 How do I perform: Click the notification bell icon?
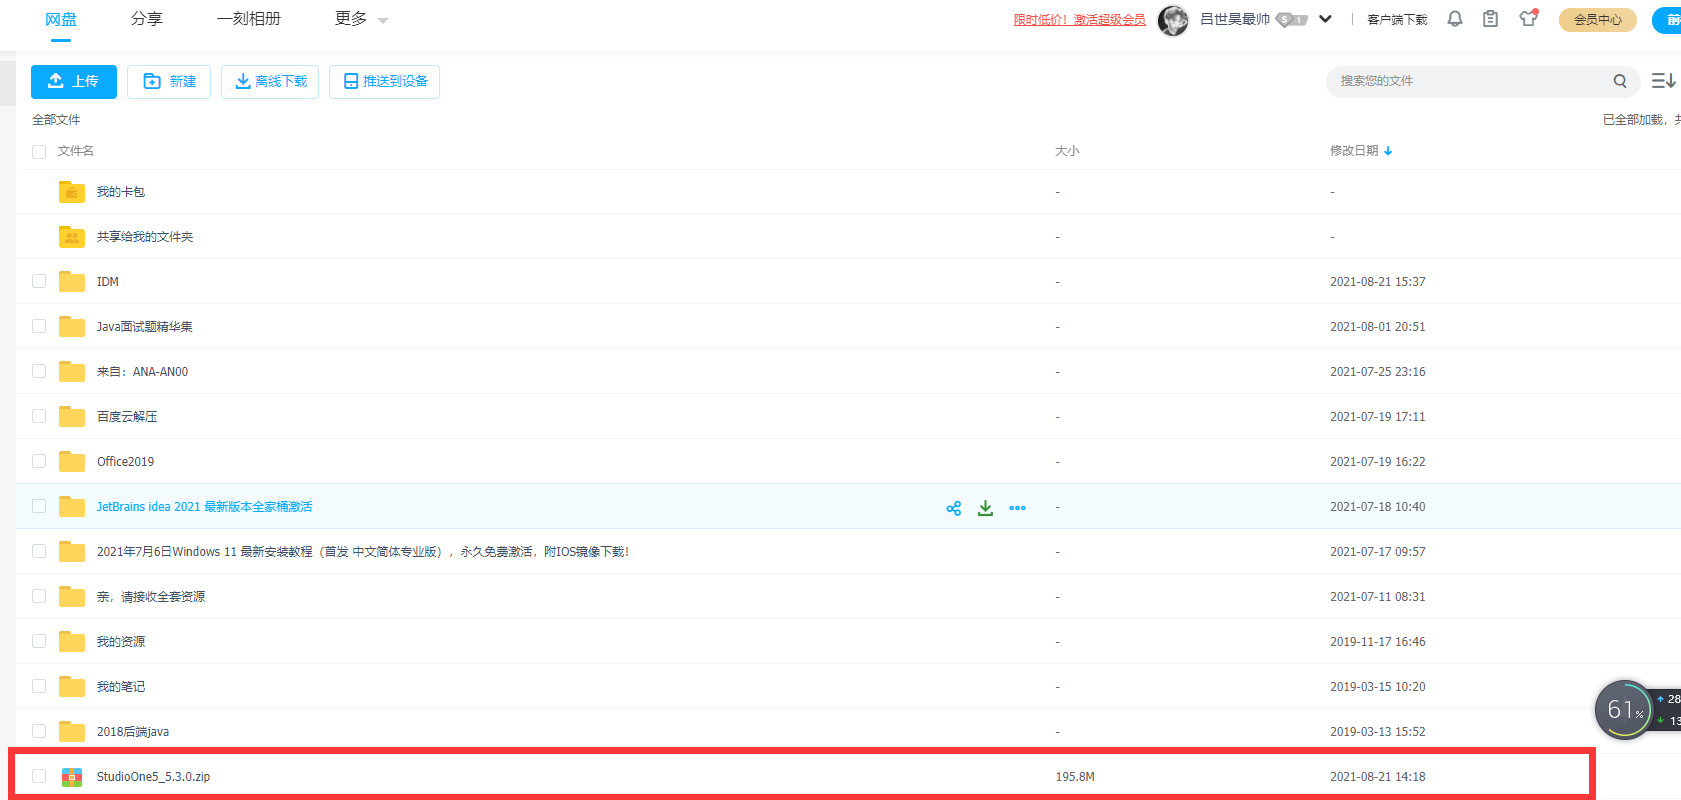tap(1455, 19)
